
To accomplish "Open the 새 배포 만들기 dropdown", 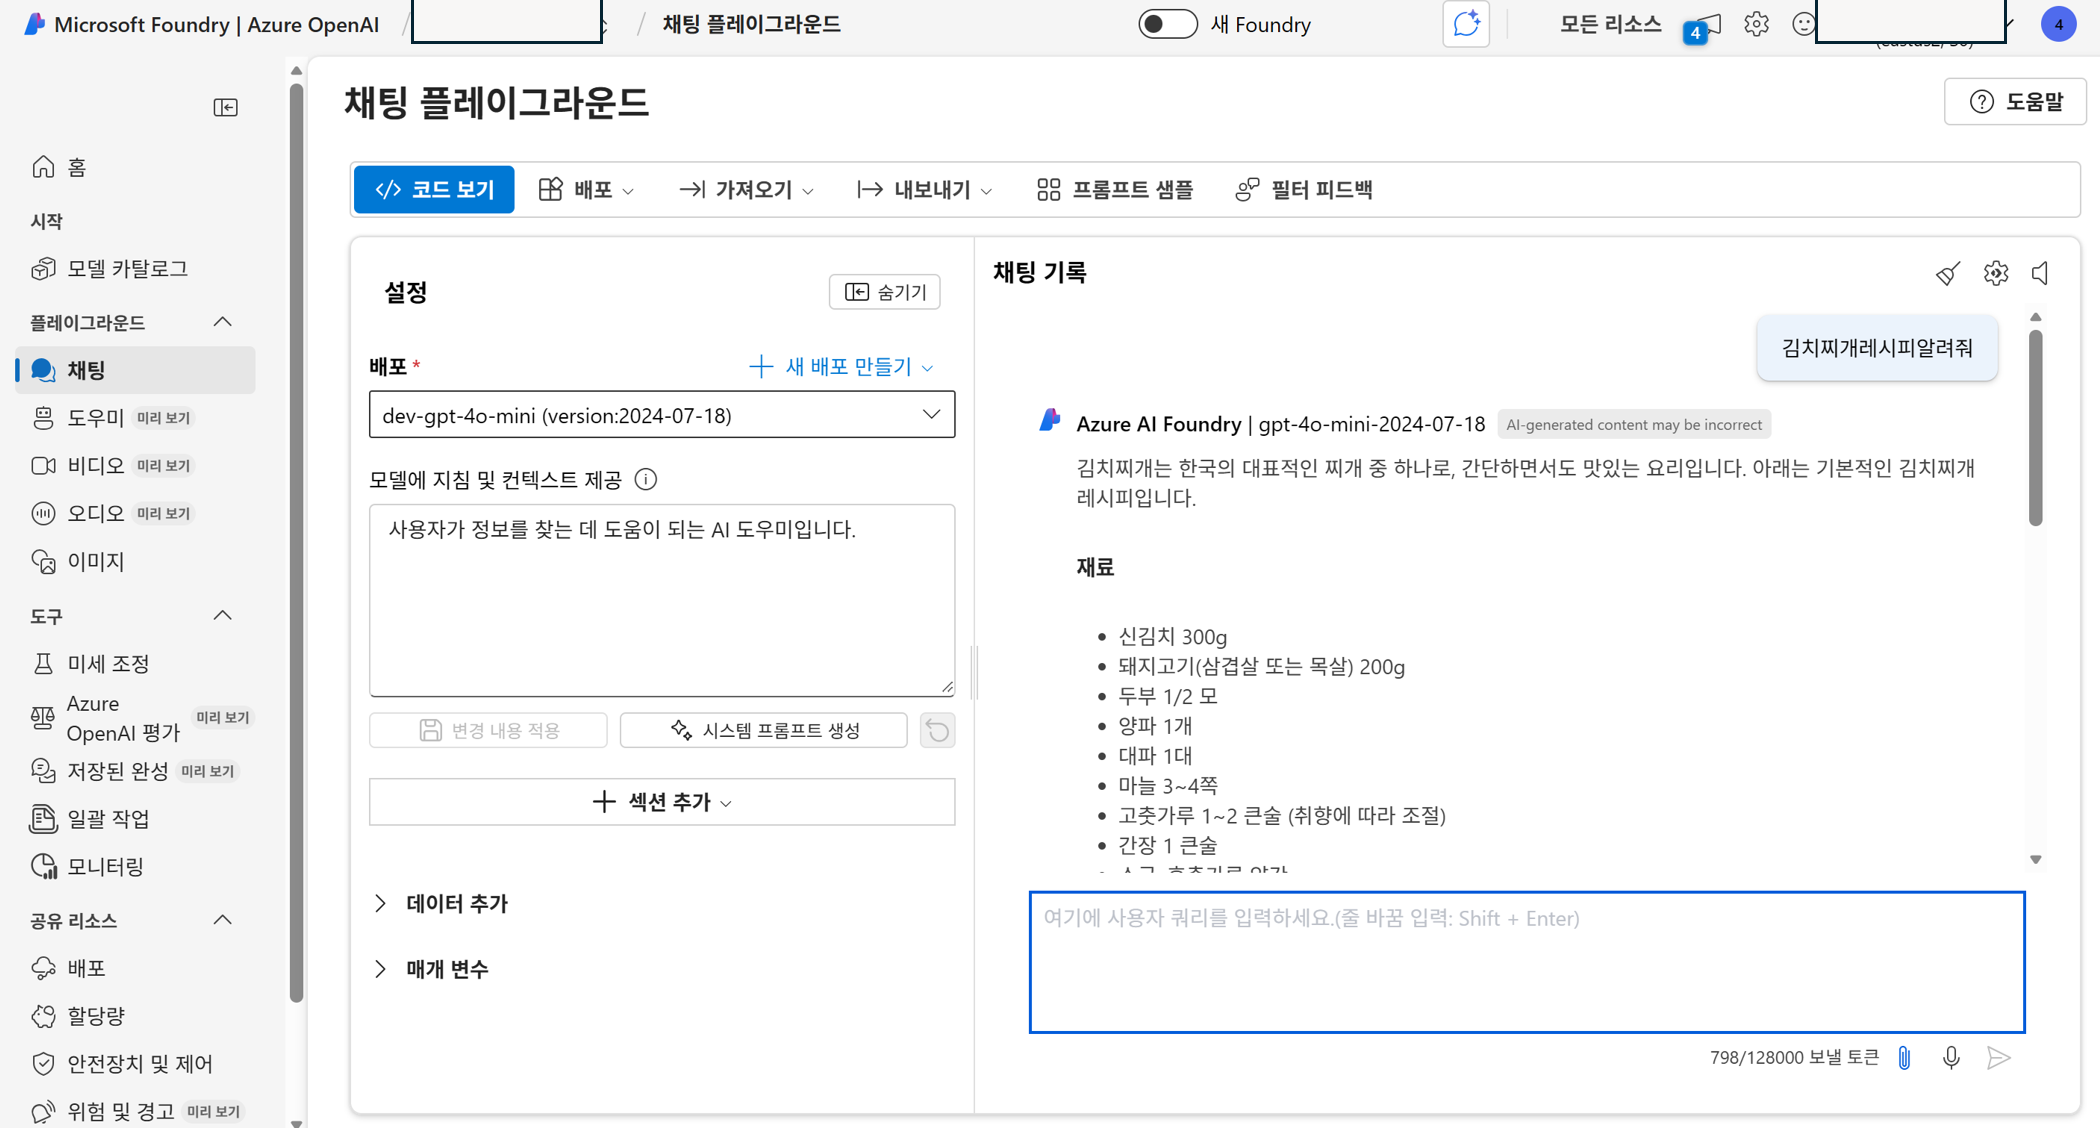I will (x=842, y=367).
